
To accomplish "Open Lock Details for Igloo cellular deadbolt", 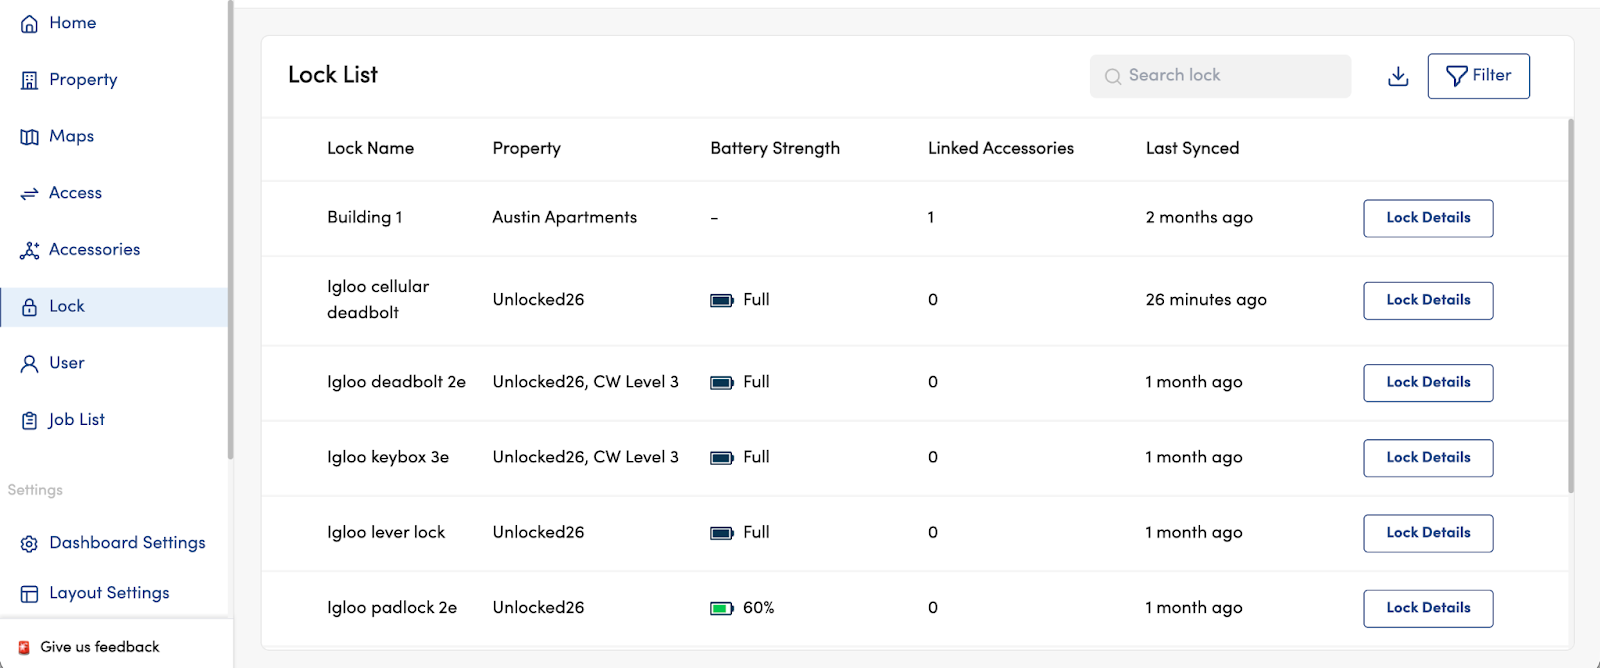I will click(x=1427, y=300).
